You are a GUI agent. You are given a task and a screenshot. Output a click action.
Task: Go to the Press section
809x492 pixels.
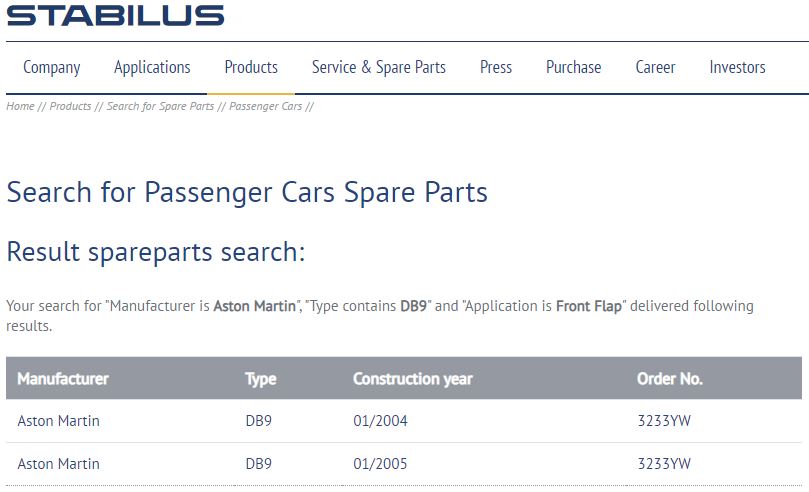[x=496, y=67]
